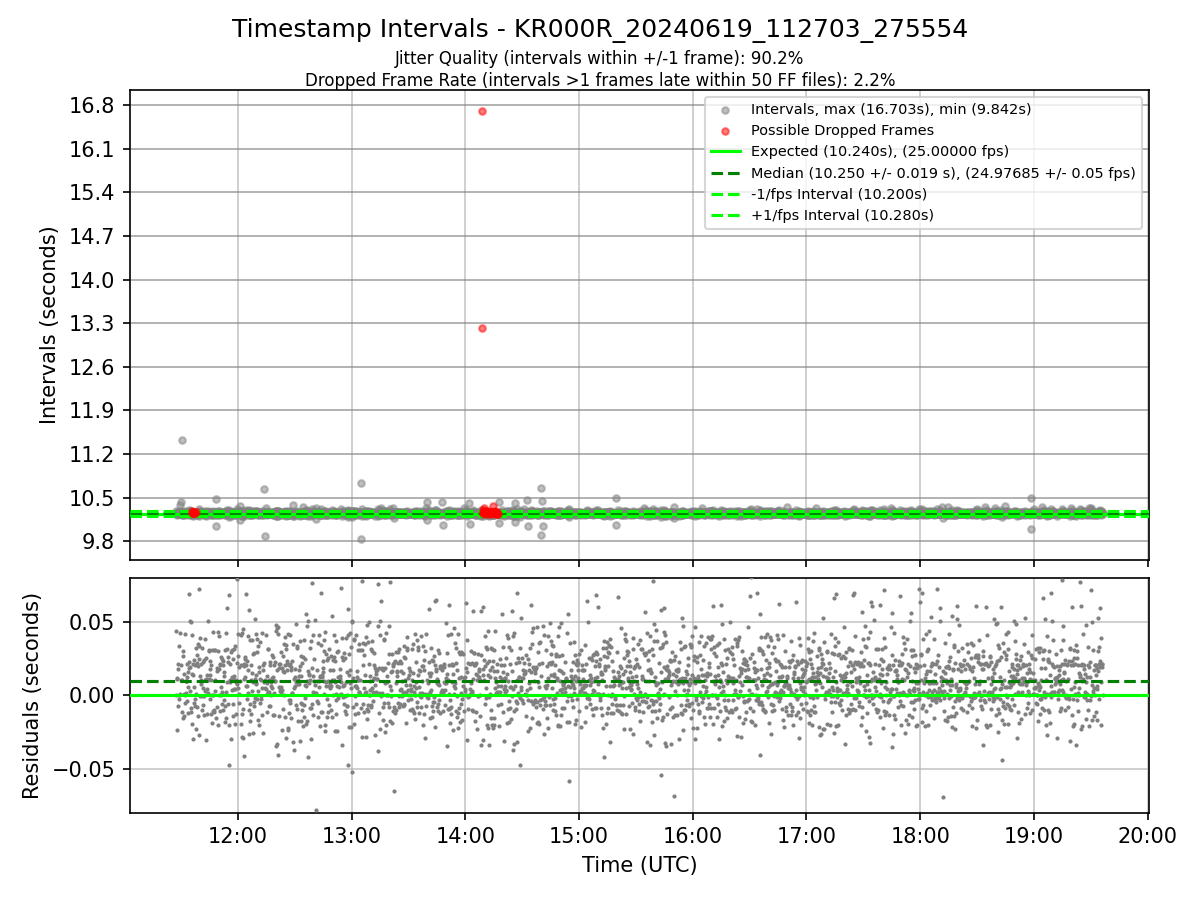This screenshot has width=1200, height=900.
Task: Click the red dropped-frame marker near 11:35 on the baseline
Action: tap(193, 512)
